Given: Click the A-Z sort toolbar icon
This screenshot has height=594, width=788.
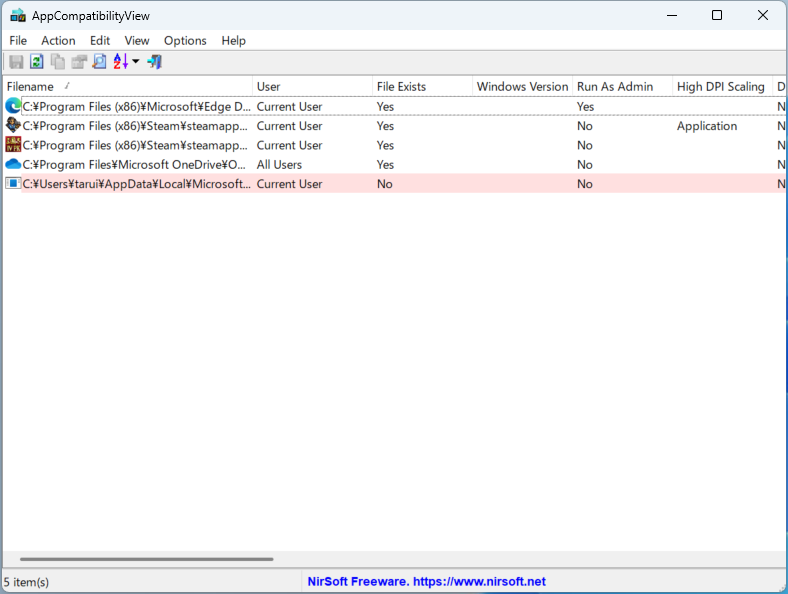Looking at the screenshot, I should (121, 62).
